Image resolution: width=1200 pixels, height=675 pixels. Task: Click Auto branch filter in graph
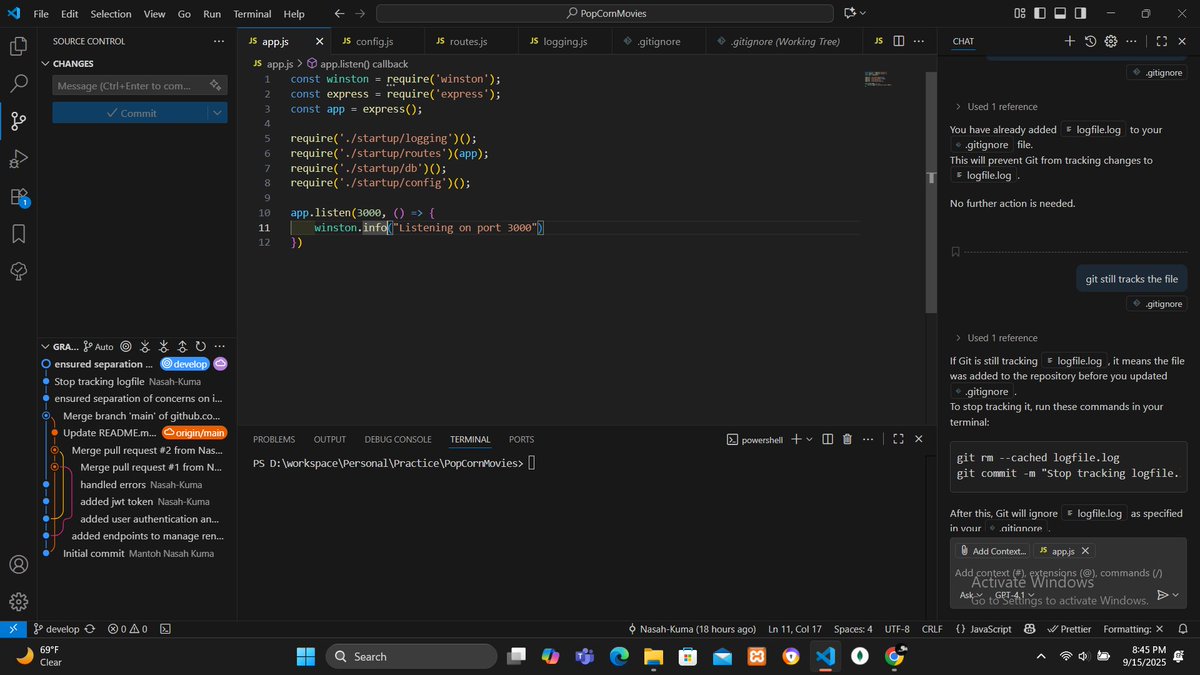[98, 346]
